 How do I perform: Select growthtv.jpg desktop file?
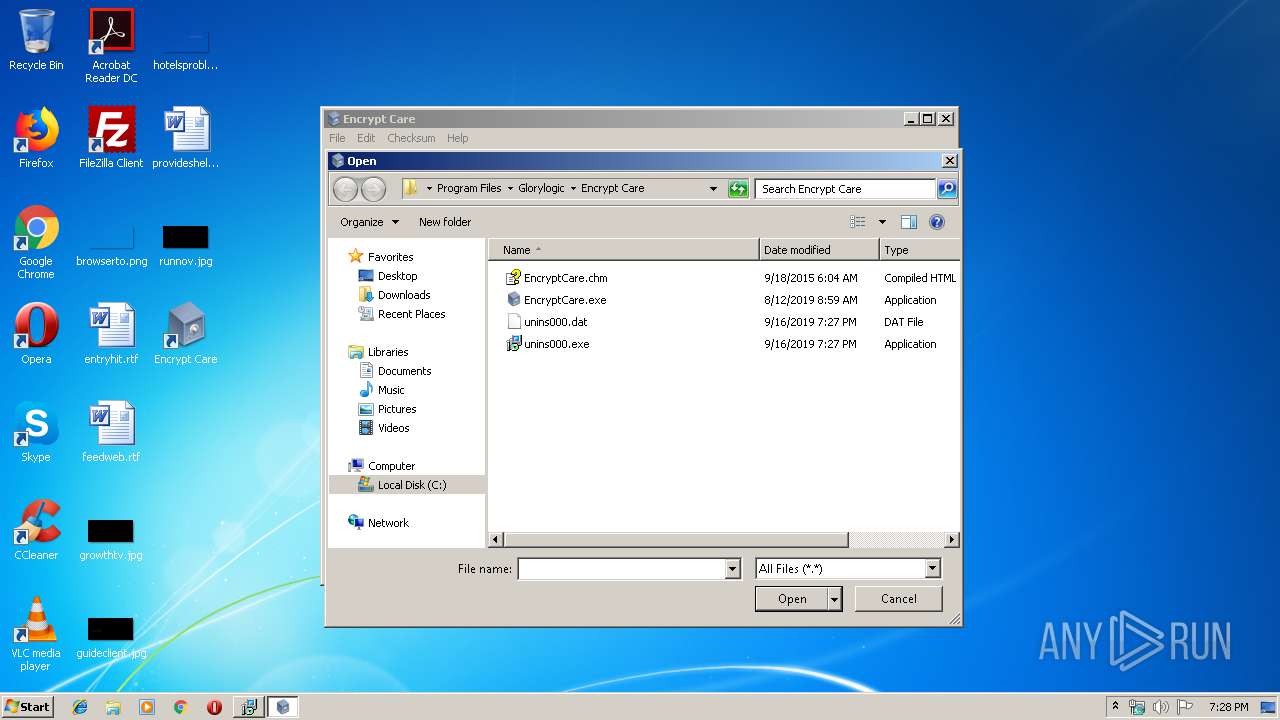111,540
